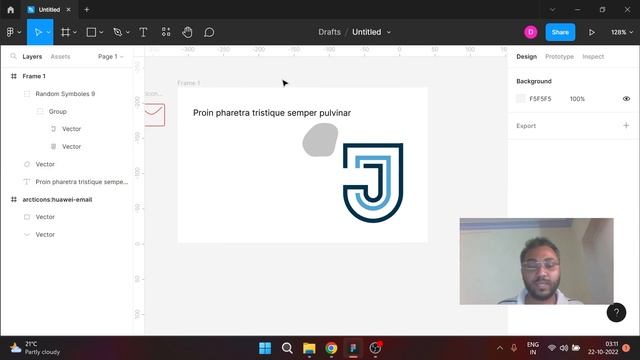Toggle background visibility eye icon
The height and width of the screenshot is (360, 640).
click(626, 99)
